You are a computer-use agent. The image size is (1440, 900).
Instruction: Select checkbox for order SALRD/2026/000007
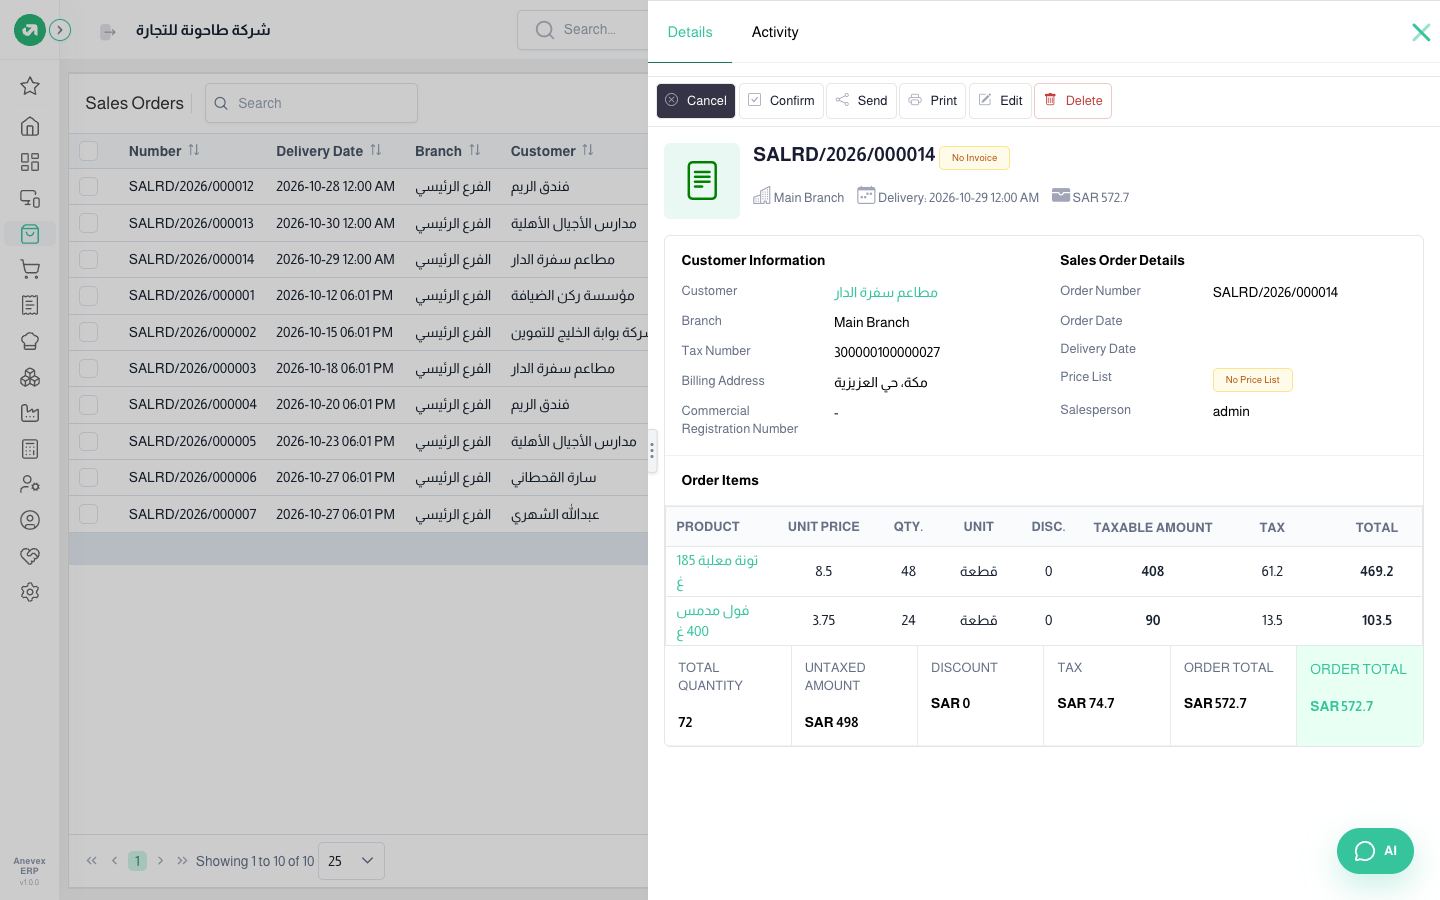click(89, 514)
